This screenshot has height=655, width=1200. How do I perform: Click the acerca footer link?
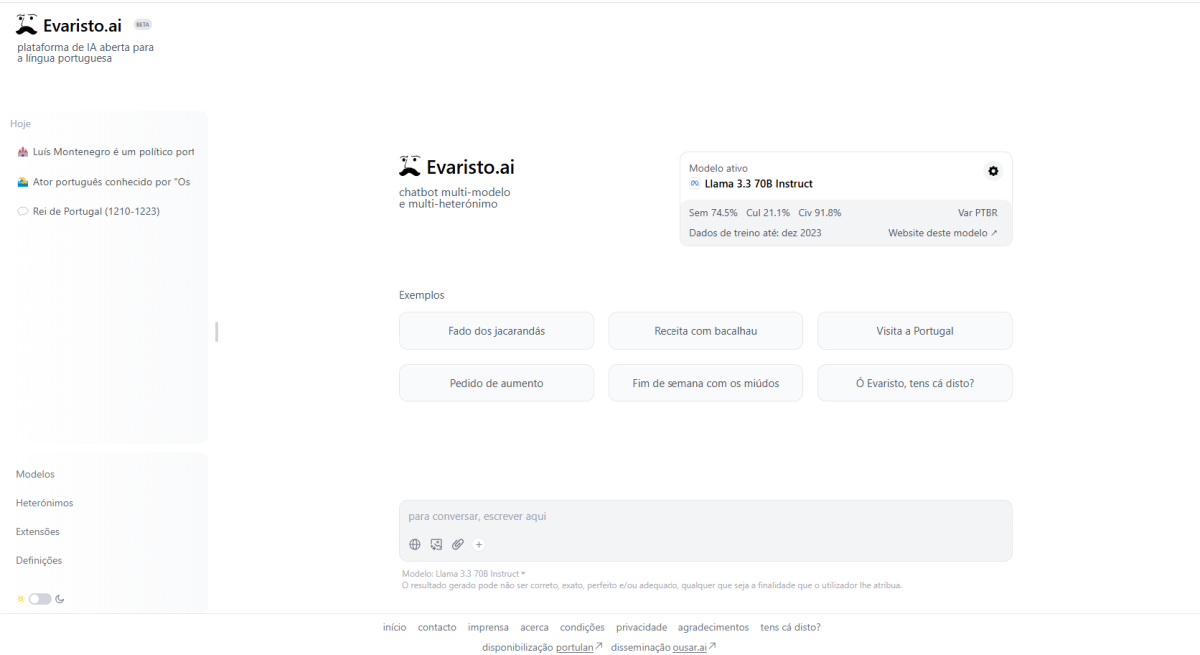click(x=534, y=628)
